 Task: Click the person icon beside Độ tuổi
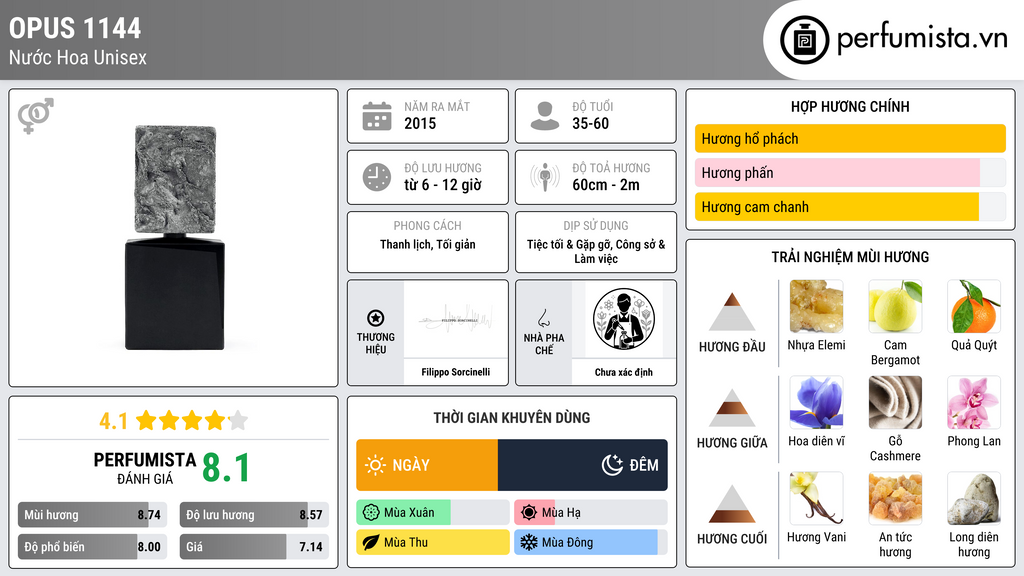click(x=545, y=116)
